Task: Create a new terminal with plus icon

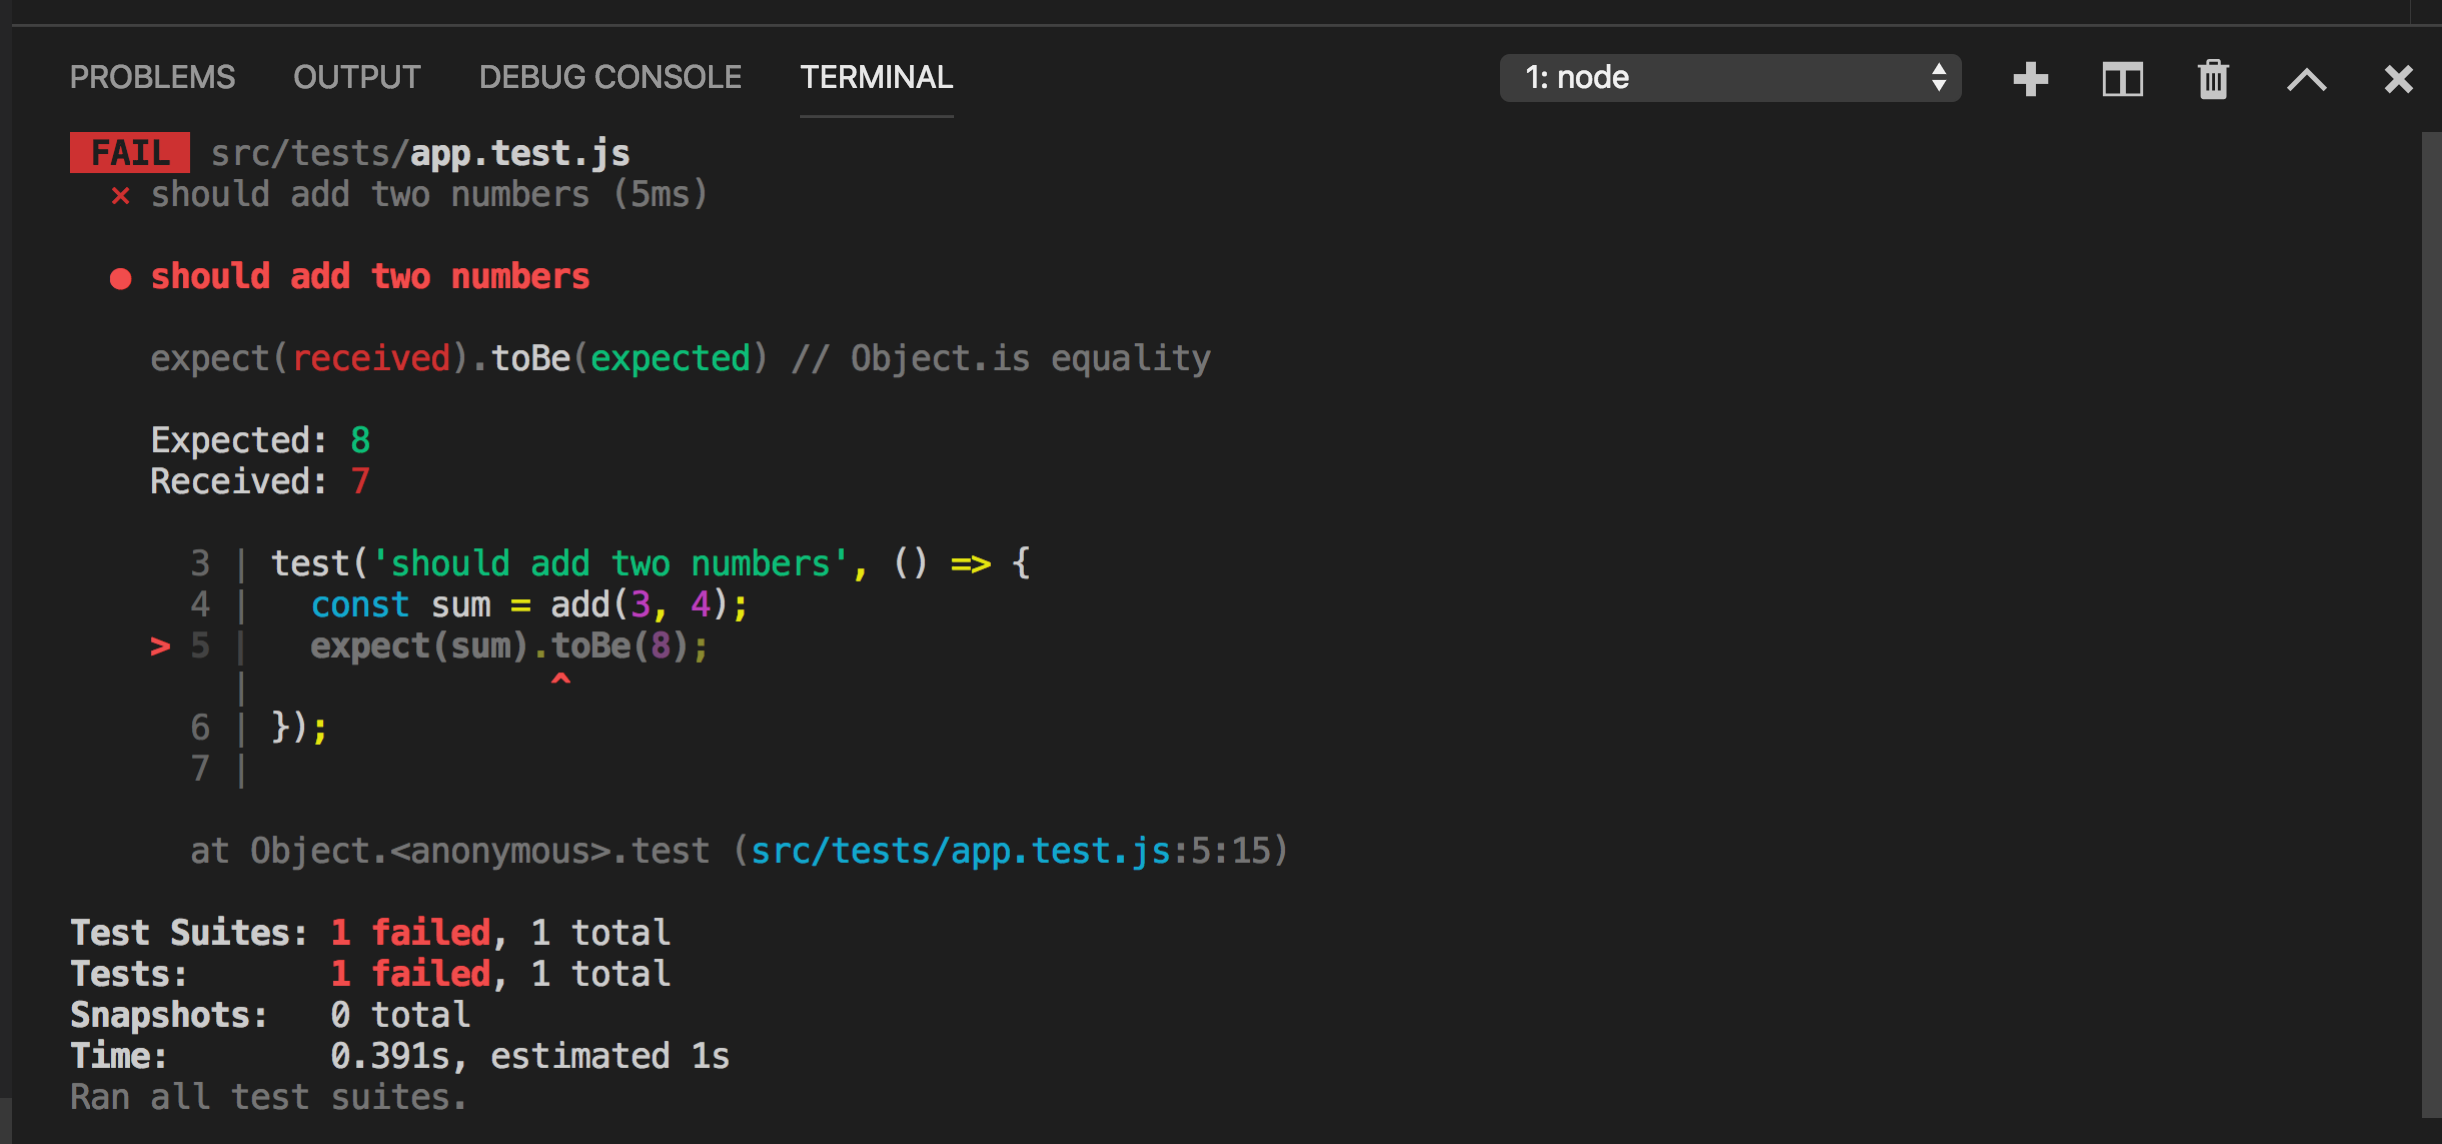Action: click(x=2030, y=79)
